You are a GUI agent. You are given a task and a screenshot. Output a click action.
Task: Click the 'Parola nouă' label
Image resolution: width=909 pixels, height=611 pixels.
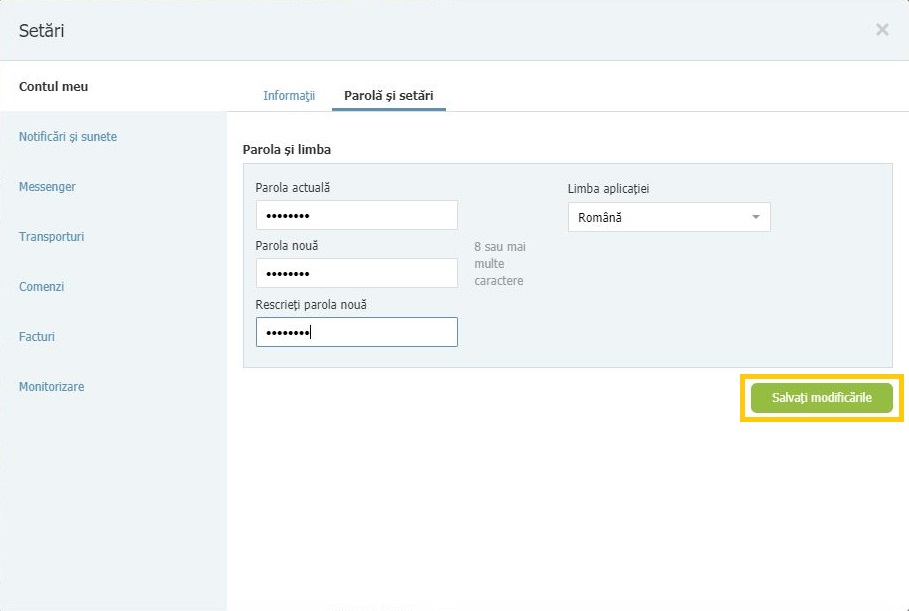(286, 246)
